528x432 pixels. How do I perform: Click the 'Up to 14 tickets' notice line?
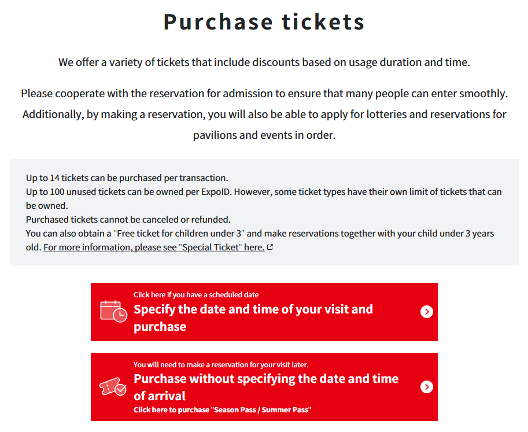tap(127, 178)
